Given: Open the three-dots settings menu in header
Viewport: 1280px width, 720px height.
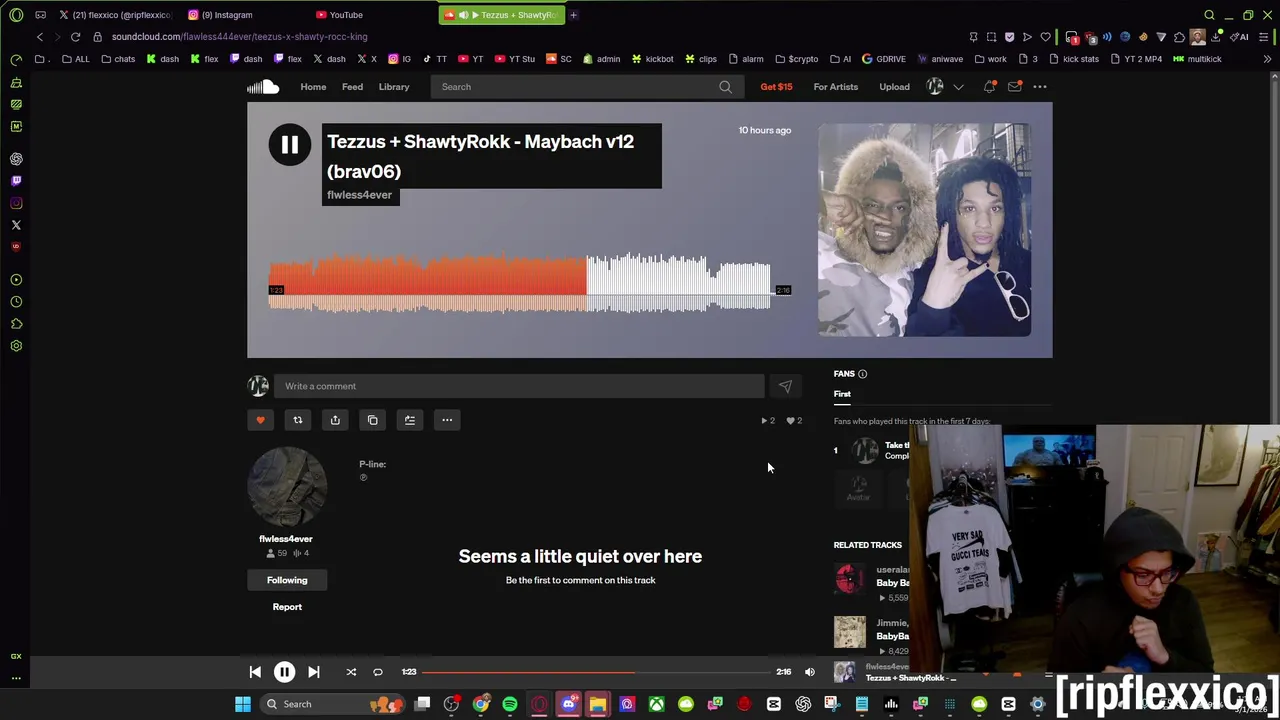Looking at the screenshot, I should (x=1040, y=87).
